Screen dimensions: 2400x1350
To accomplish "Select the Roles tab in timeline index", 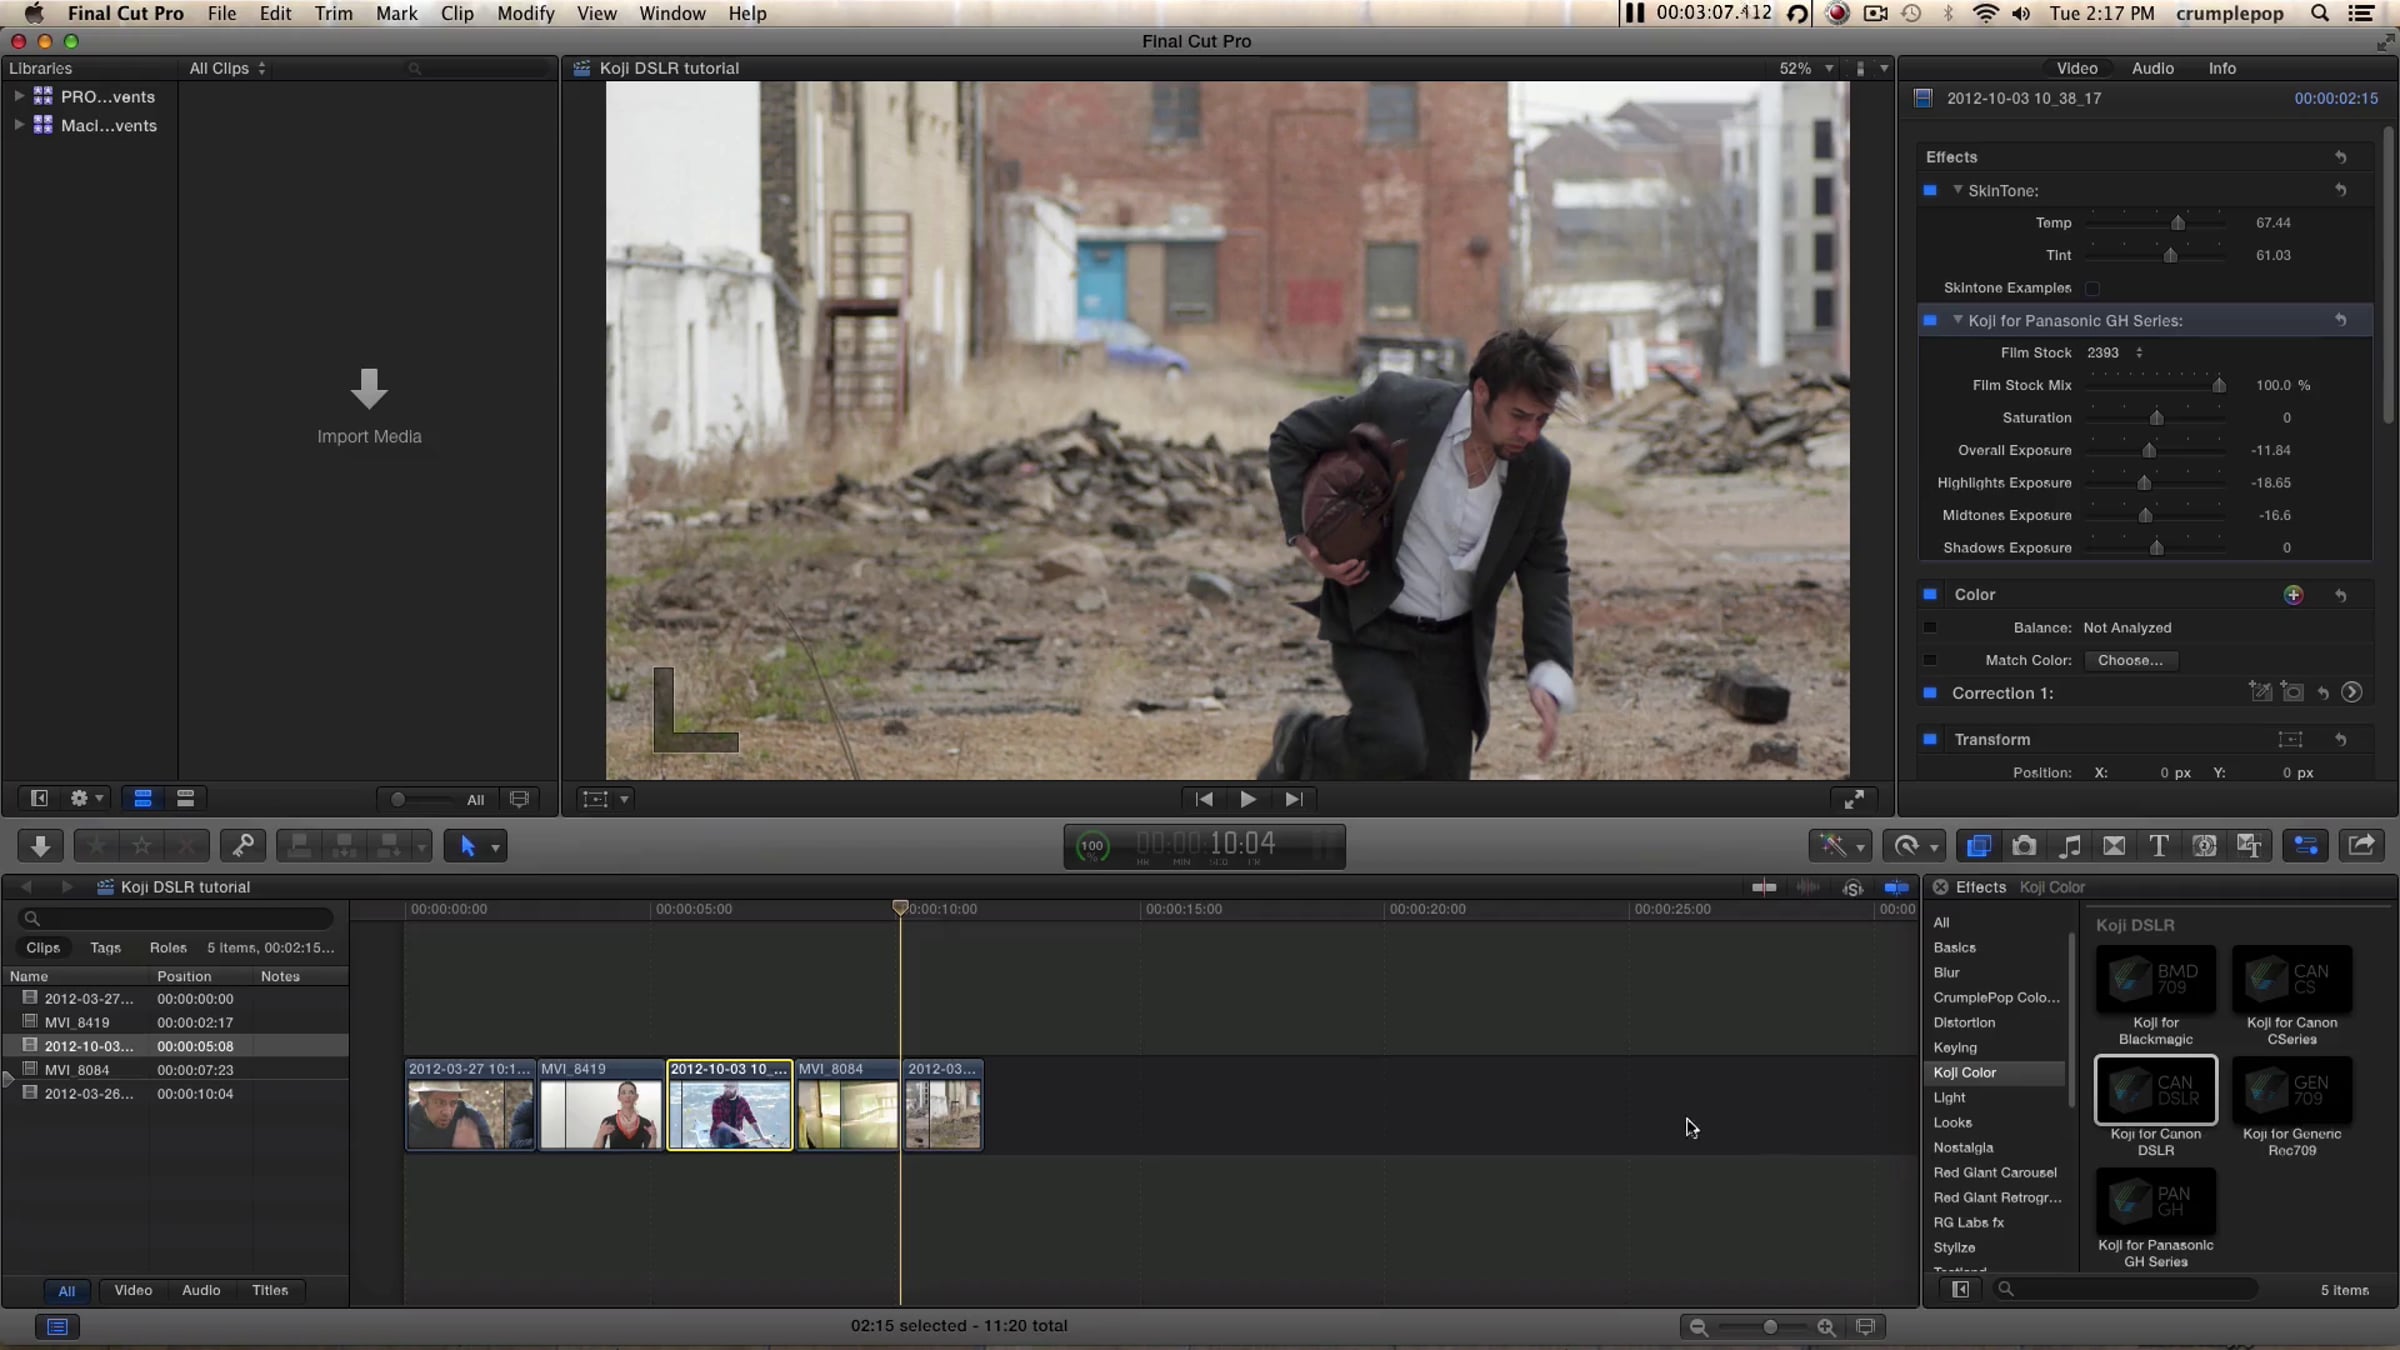I will pyautogui.click(x=168, y=948).
